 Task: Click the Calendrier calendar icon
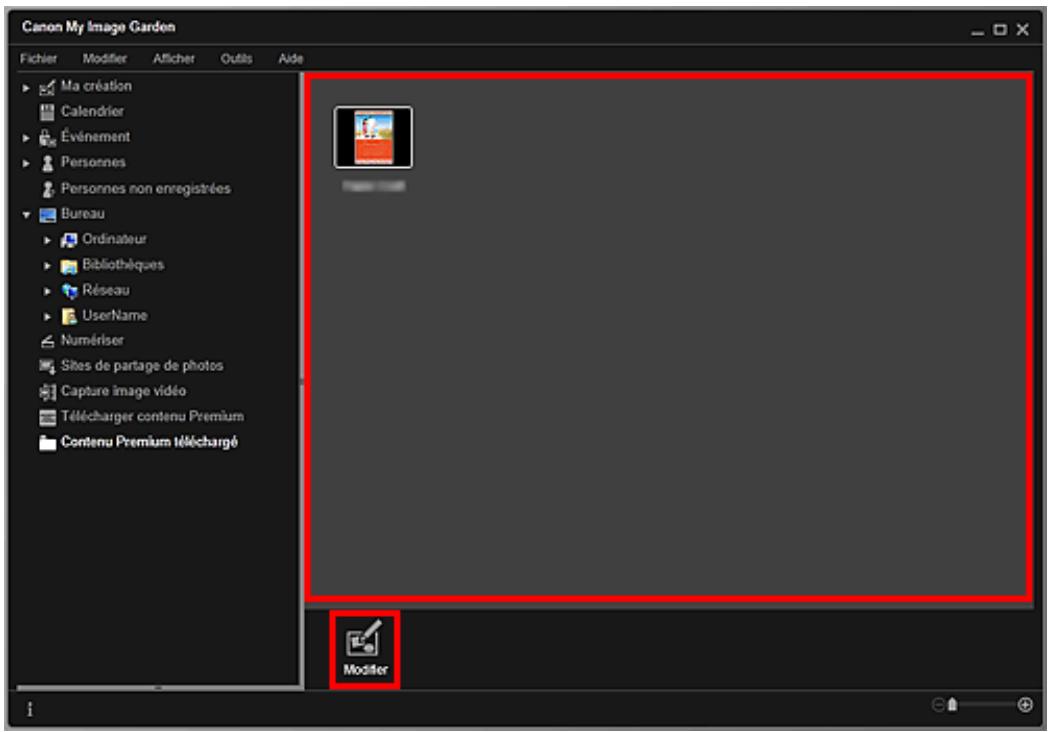pos(45,112)
